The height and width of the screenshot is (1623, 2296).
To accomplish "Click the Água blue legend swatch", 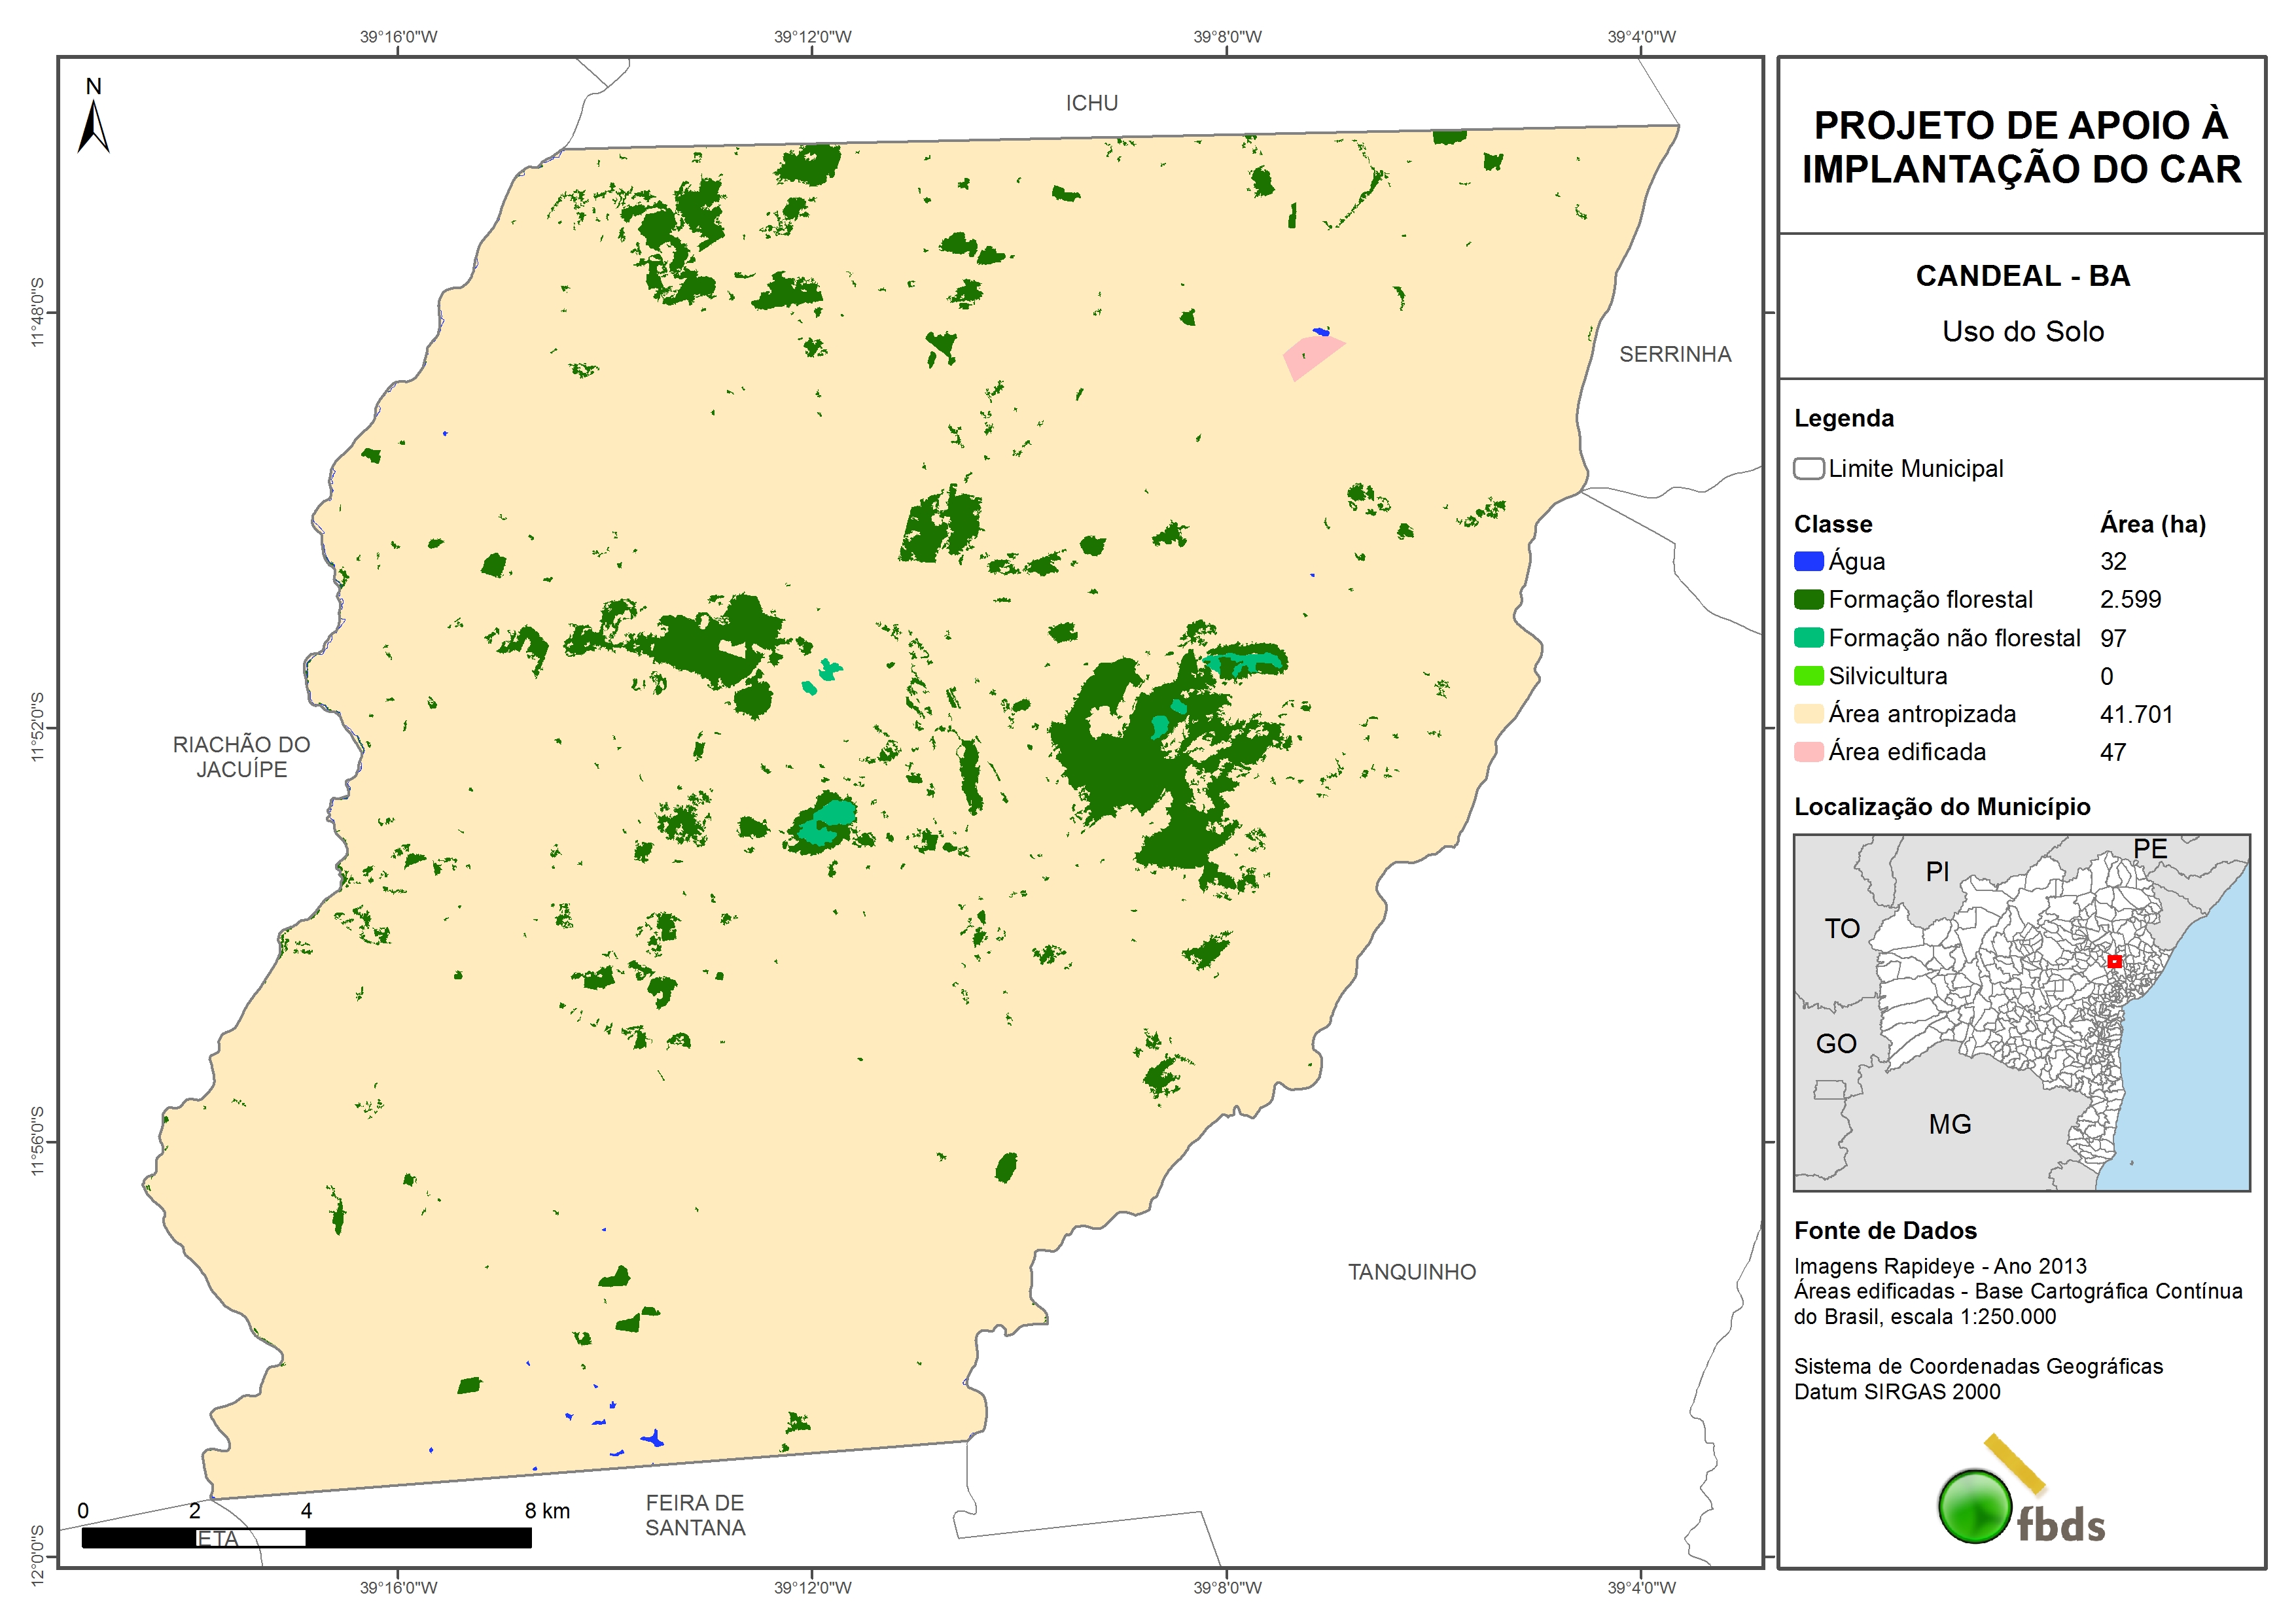I will [x=1808, y=561].
